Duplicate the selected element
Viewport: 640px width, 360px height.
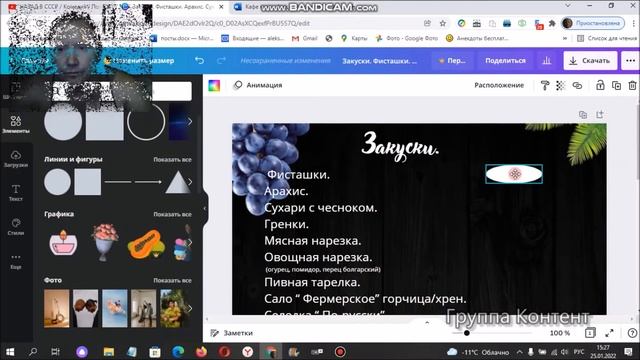616,85
